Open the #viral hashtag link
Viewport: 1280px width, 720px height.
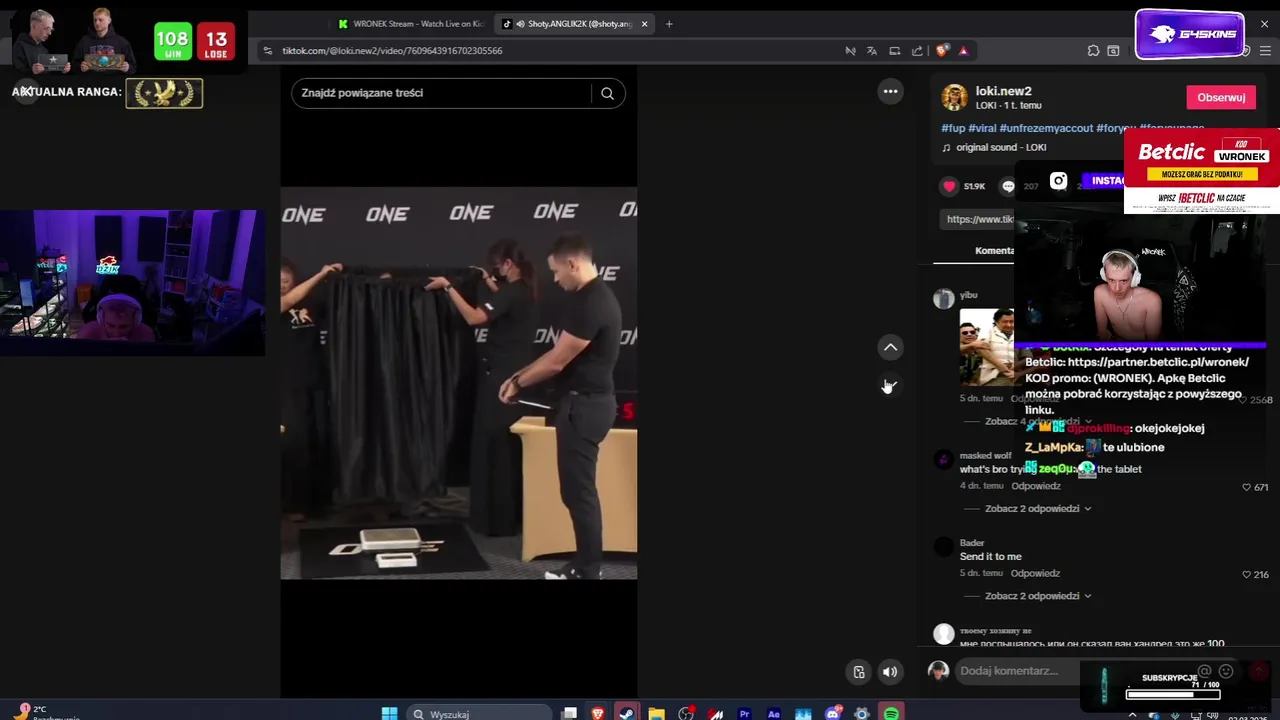coord(982,128)
